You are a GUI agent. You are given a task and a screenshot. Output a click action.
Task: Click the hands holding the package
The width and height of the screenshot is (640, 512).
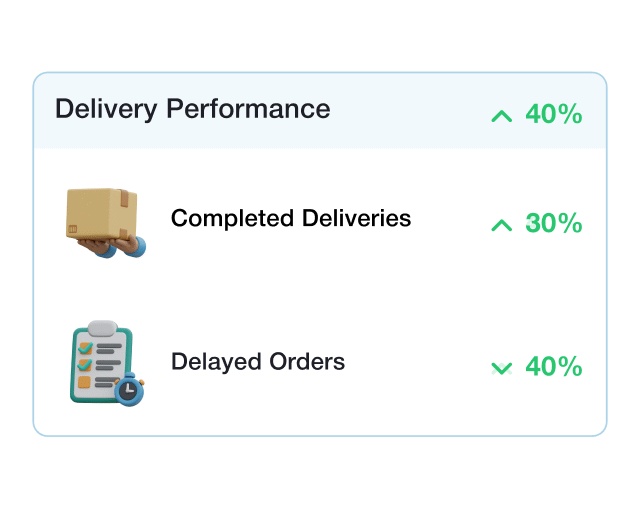pos(113,247)
